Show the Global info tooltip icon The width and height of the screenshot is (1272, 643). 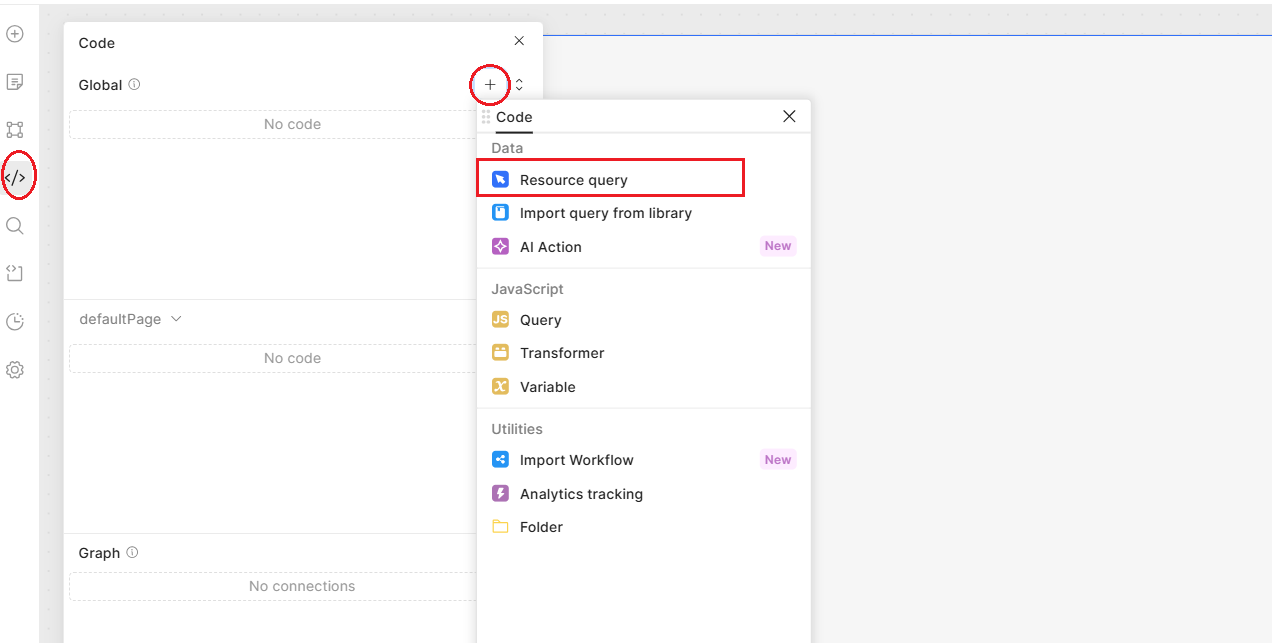(x=134, y=85)
